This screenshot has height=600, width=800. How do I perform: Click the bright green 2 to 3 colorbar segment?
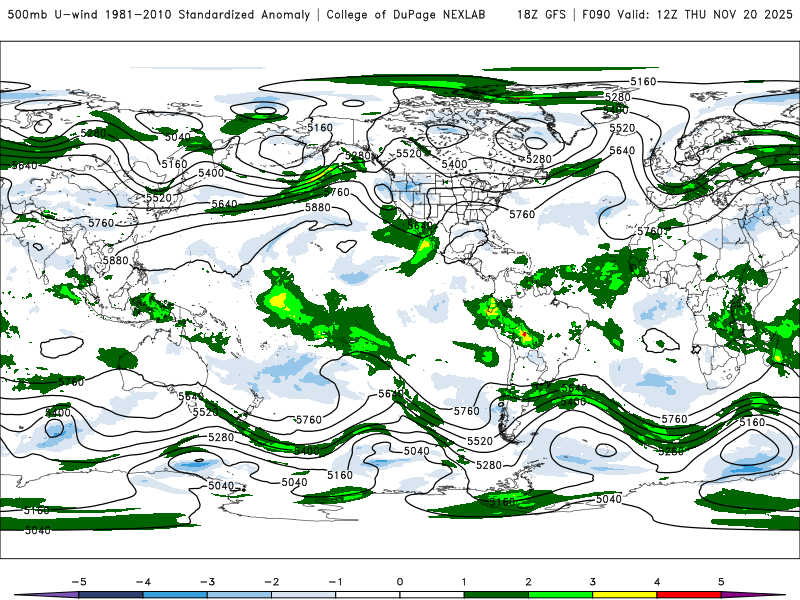(560, 595)
